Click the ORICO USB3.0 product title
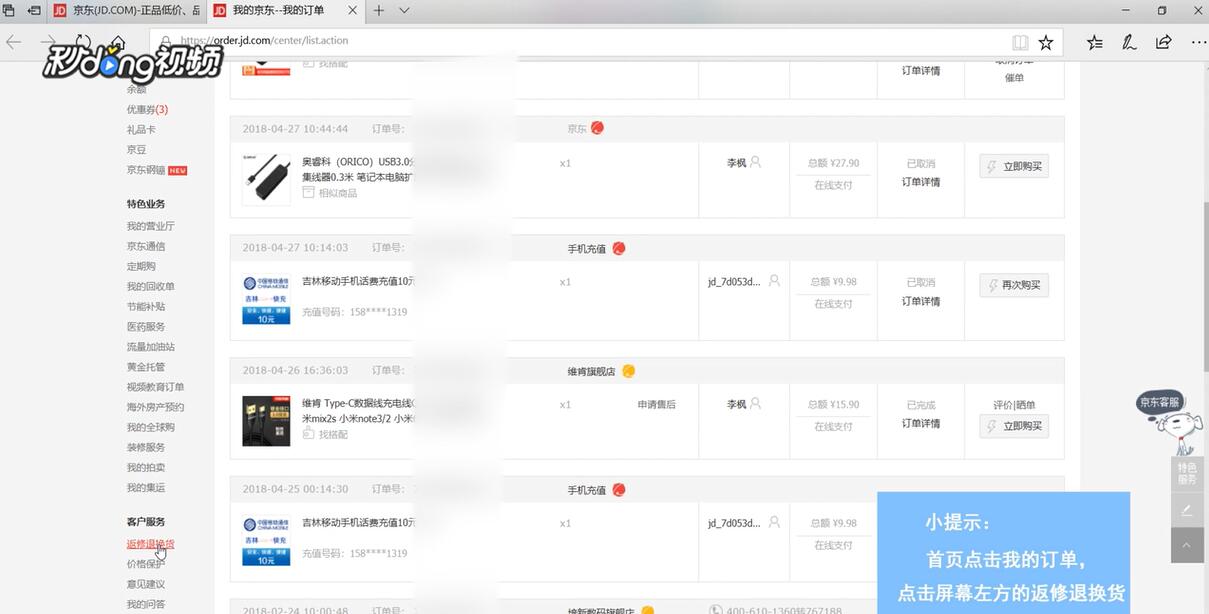The image size is (1209, 614). [x=357, y=169]
